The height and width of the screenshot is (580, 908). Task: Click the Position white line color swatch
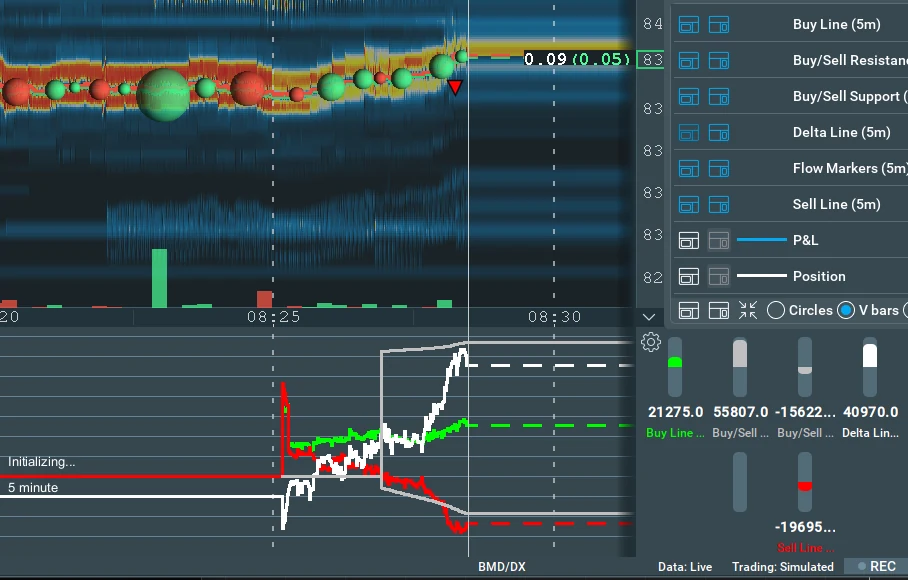761,276
